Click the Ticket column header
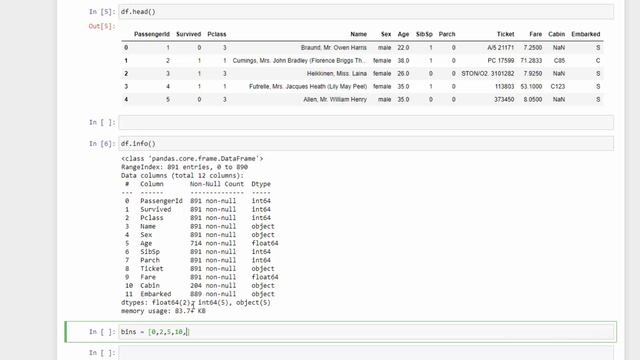The image size is (640, 360). coord(505,34)
